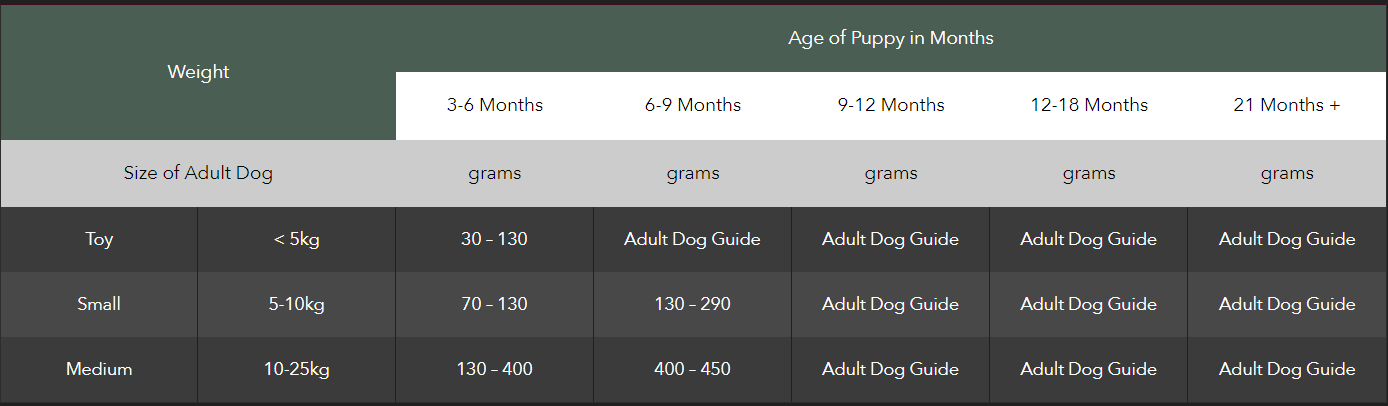Select the 9-12 Months column header
This screenshot has width=1388, height=406.
tap(891, 105)
